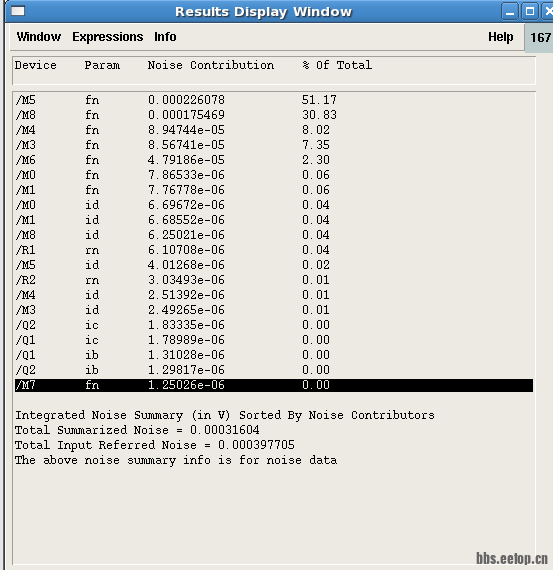Click the Integrated Noise Summary heading line

tap(225, 415)
